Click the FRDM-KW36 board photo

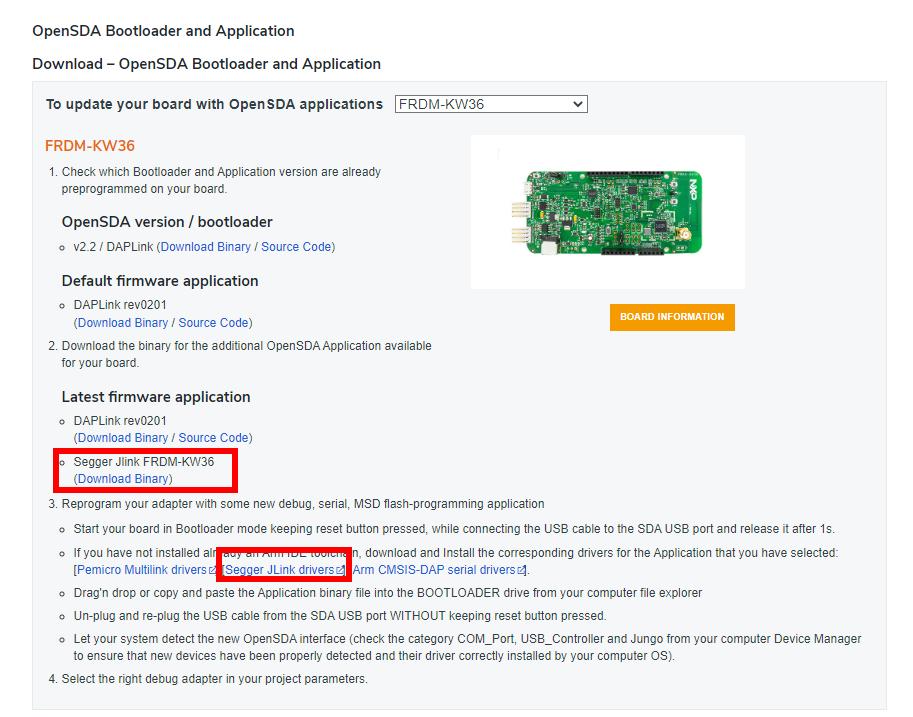pyautogui.click(x=607, y=212)
